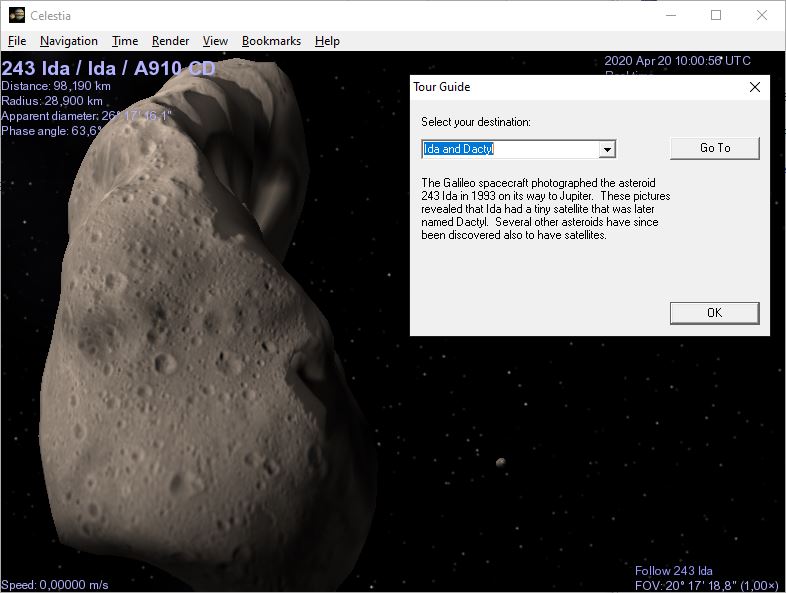Maximize the Celestia window
This screenshot has width=786, height=593.
click(716, 15)
